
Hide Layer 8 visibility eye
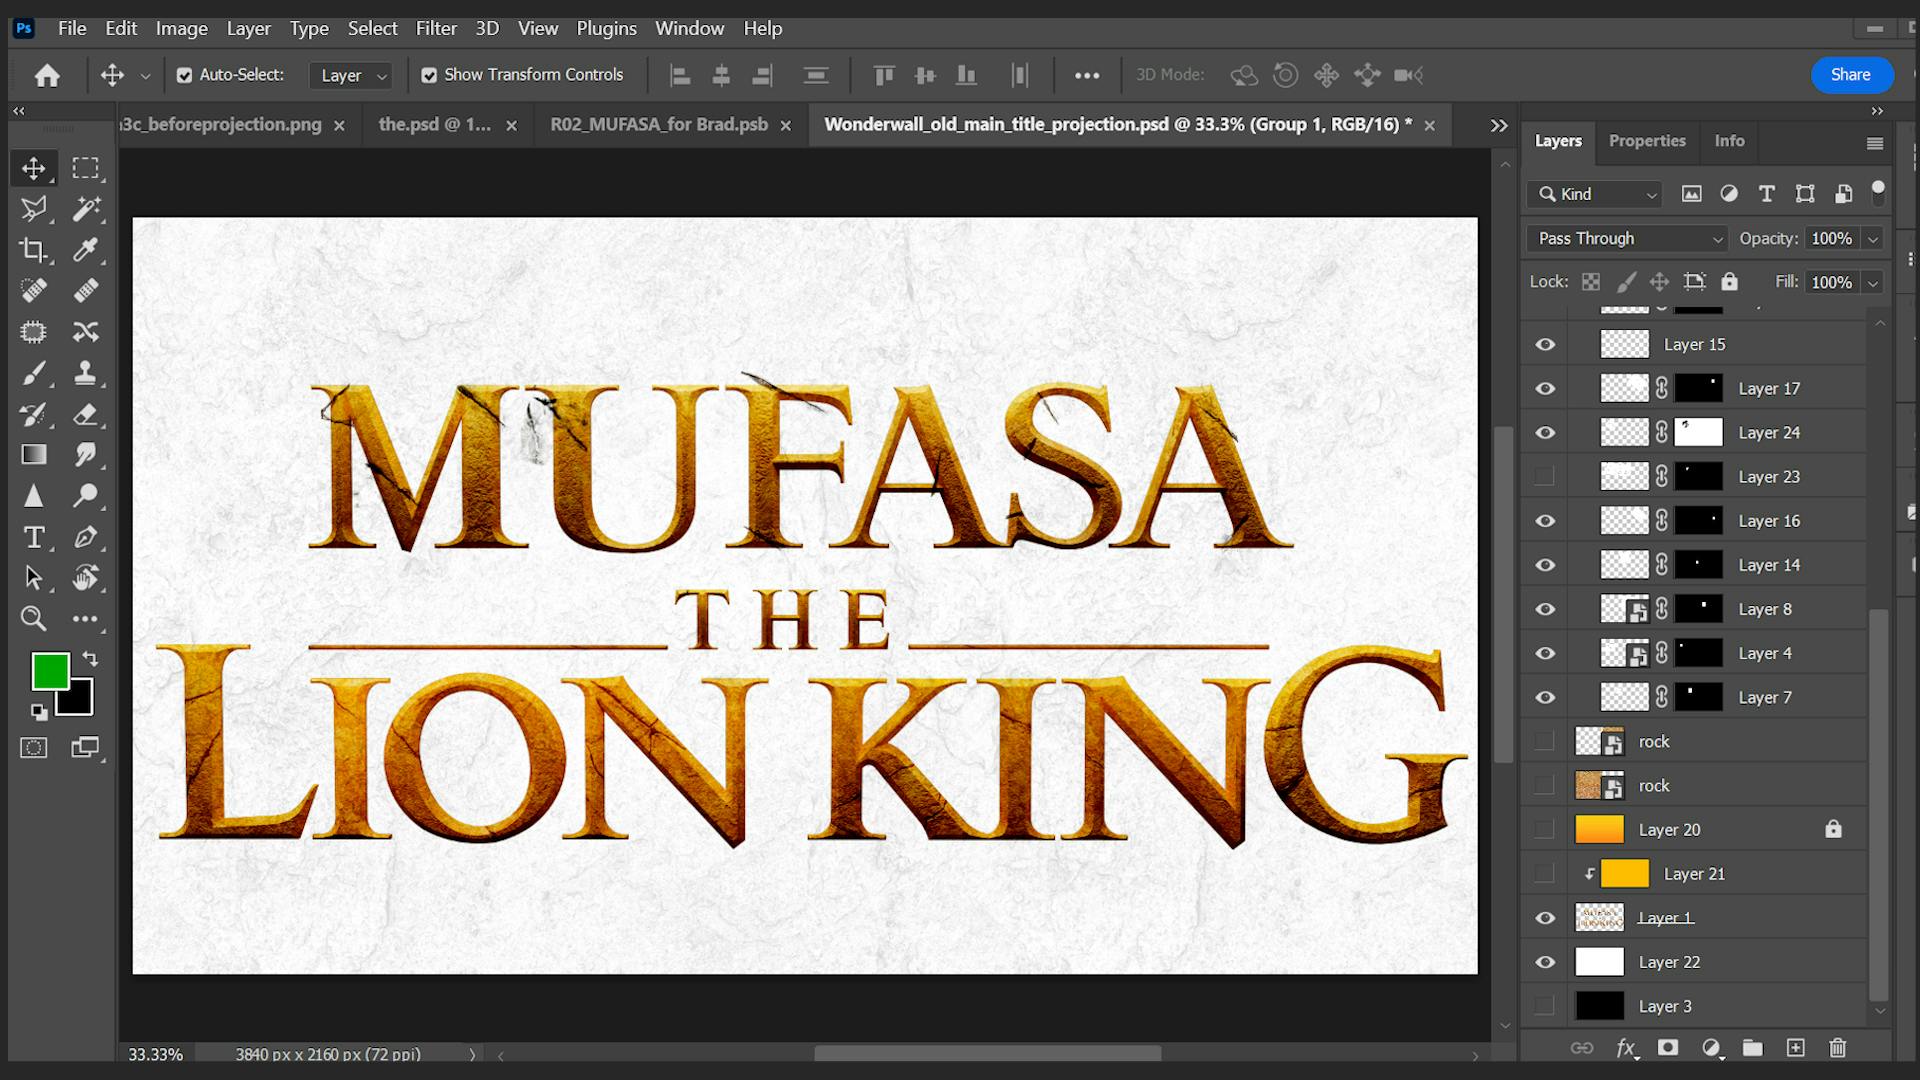1545,609
